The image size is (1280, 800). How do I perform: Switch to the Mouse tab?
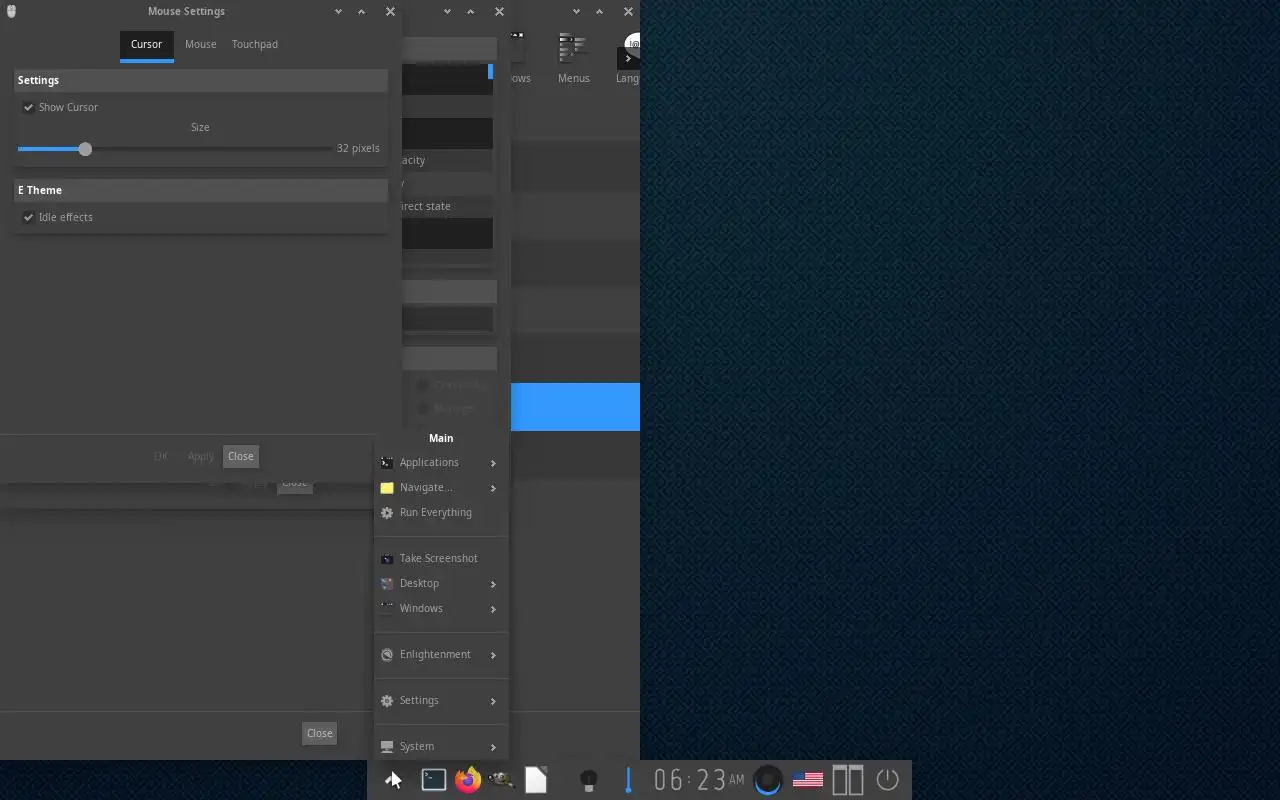coord(201,44)
